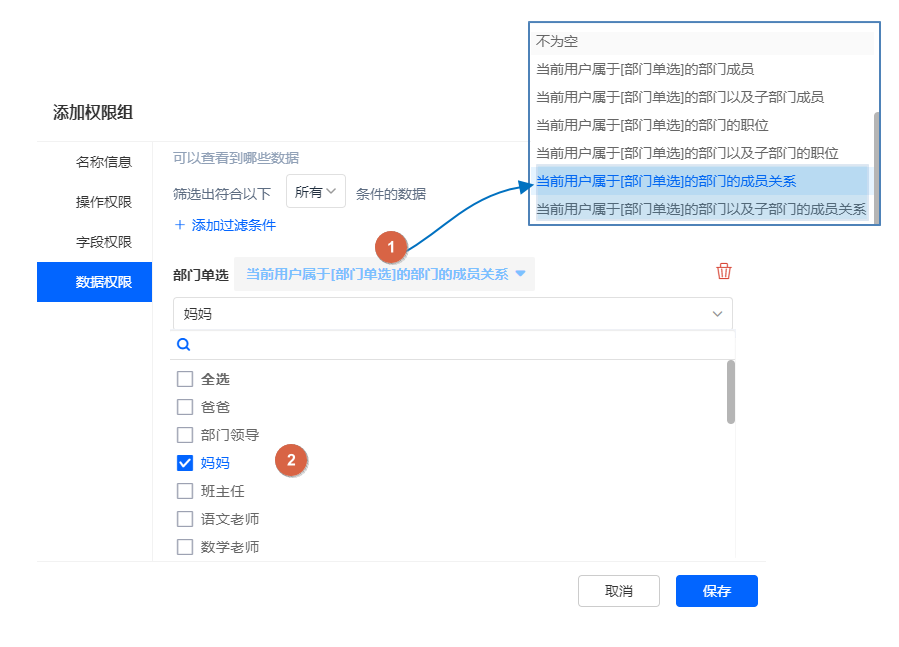Enable the 爸爸 checkbox

184,407
